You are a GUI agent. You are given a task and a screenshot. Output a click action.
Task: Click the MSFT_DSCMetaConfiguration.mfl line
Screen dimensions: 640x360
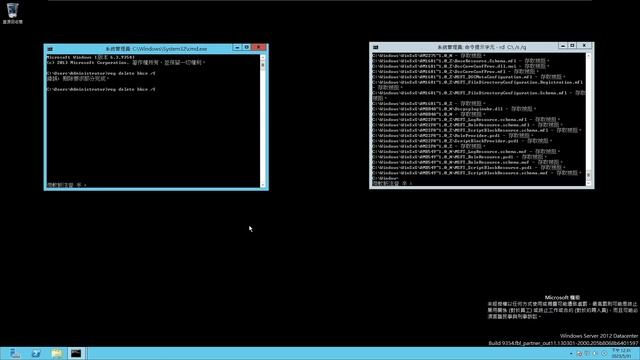tap(469, 77)
